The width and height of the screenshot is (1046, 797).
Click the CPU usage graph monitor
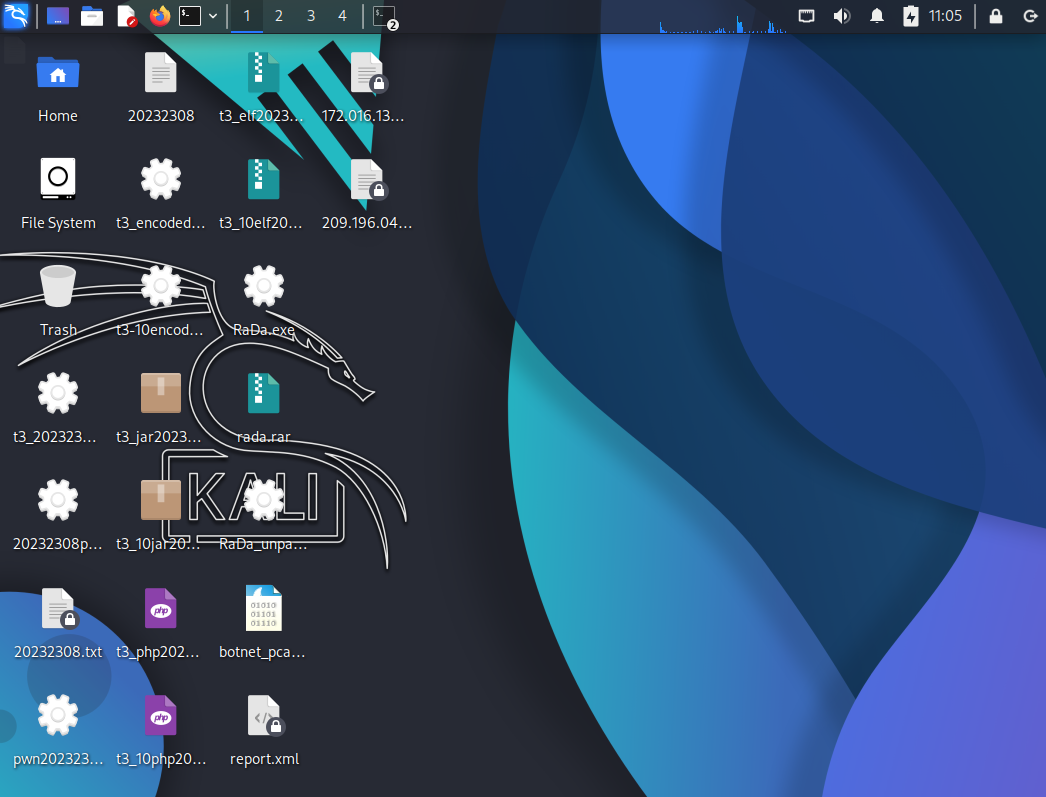click(x=723, y=17)
